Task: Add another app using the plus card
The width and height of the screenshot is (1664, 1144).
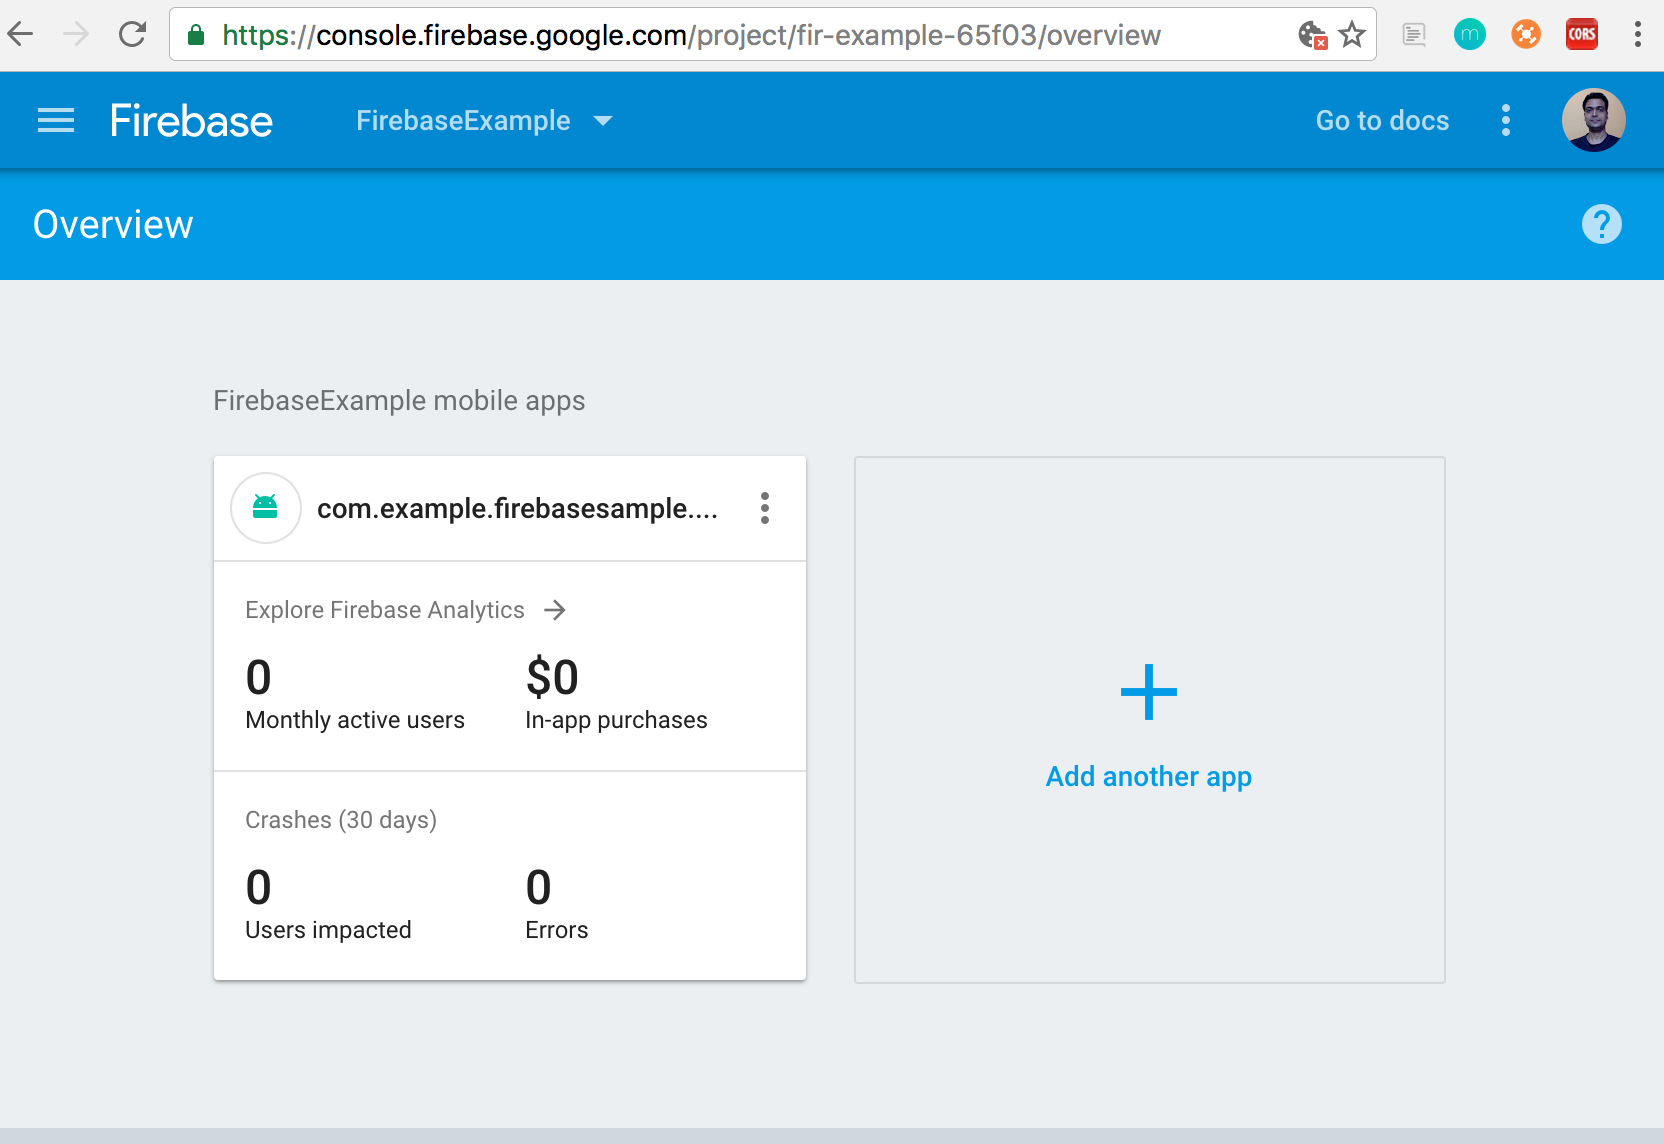Action: click(x=1148, y=722)
